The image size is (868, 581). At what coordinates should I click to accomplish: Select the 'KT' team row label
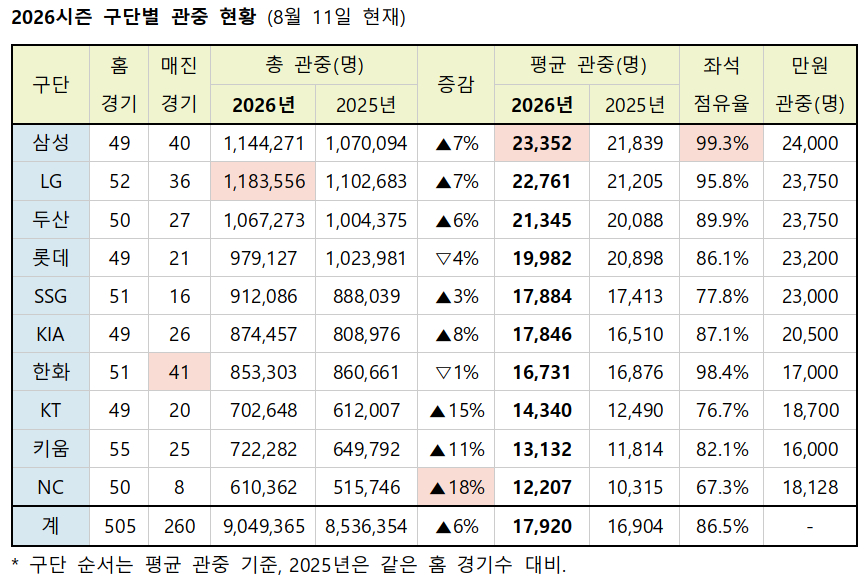[x=50, y=410]
